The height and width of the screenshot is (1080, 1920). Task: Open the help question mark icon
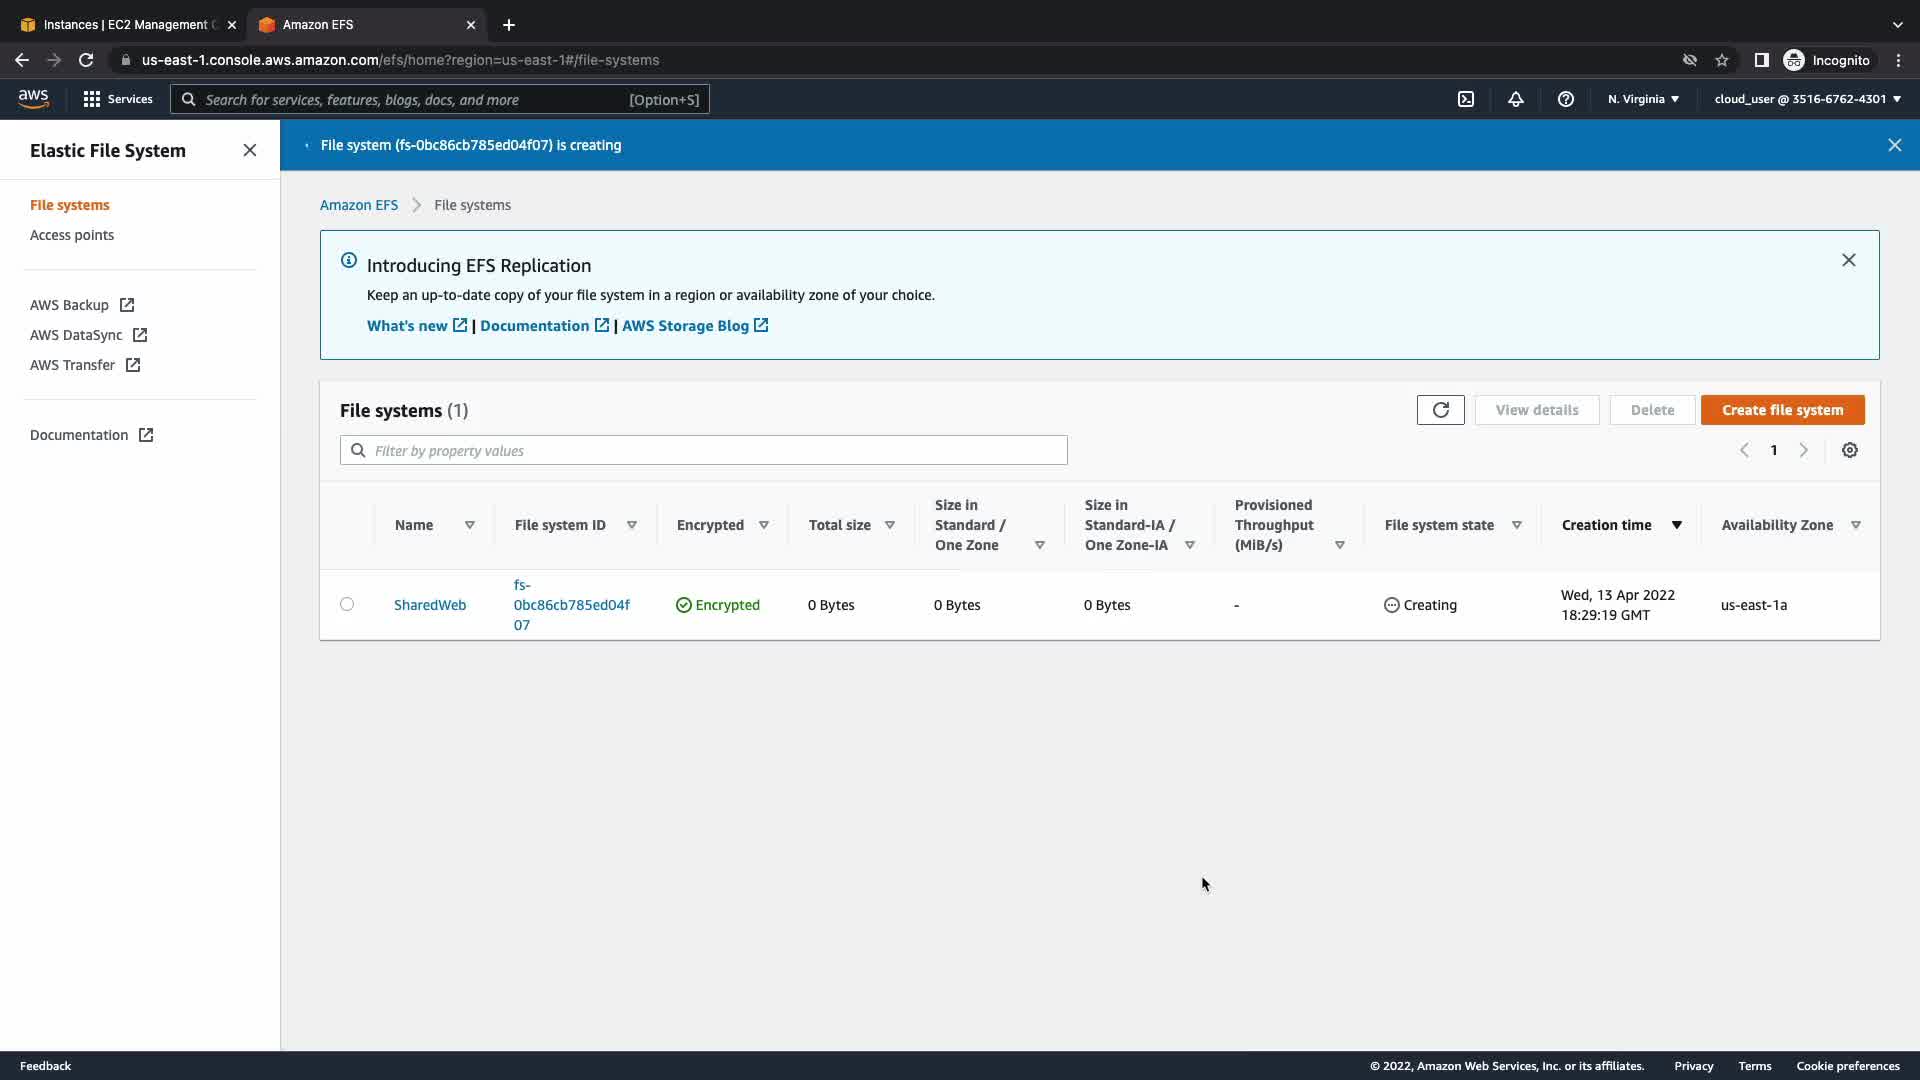1566,99
